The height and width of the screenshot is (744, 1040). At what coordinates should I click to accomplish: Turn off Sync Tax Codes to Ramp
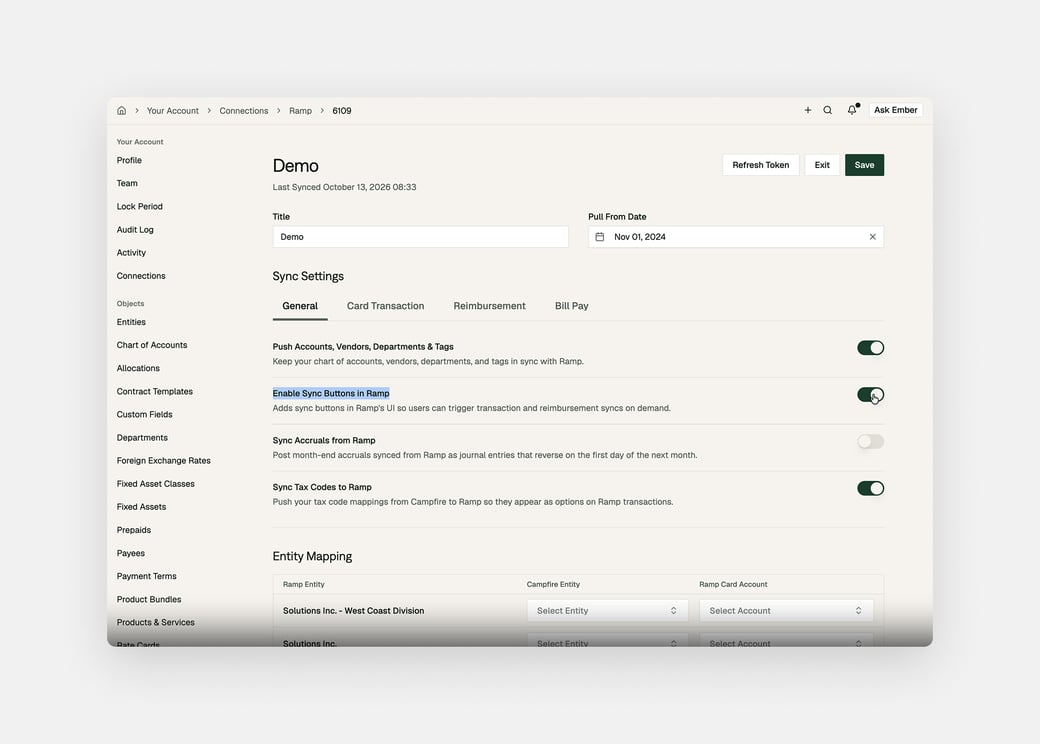coord(870,488)
